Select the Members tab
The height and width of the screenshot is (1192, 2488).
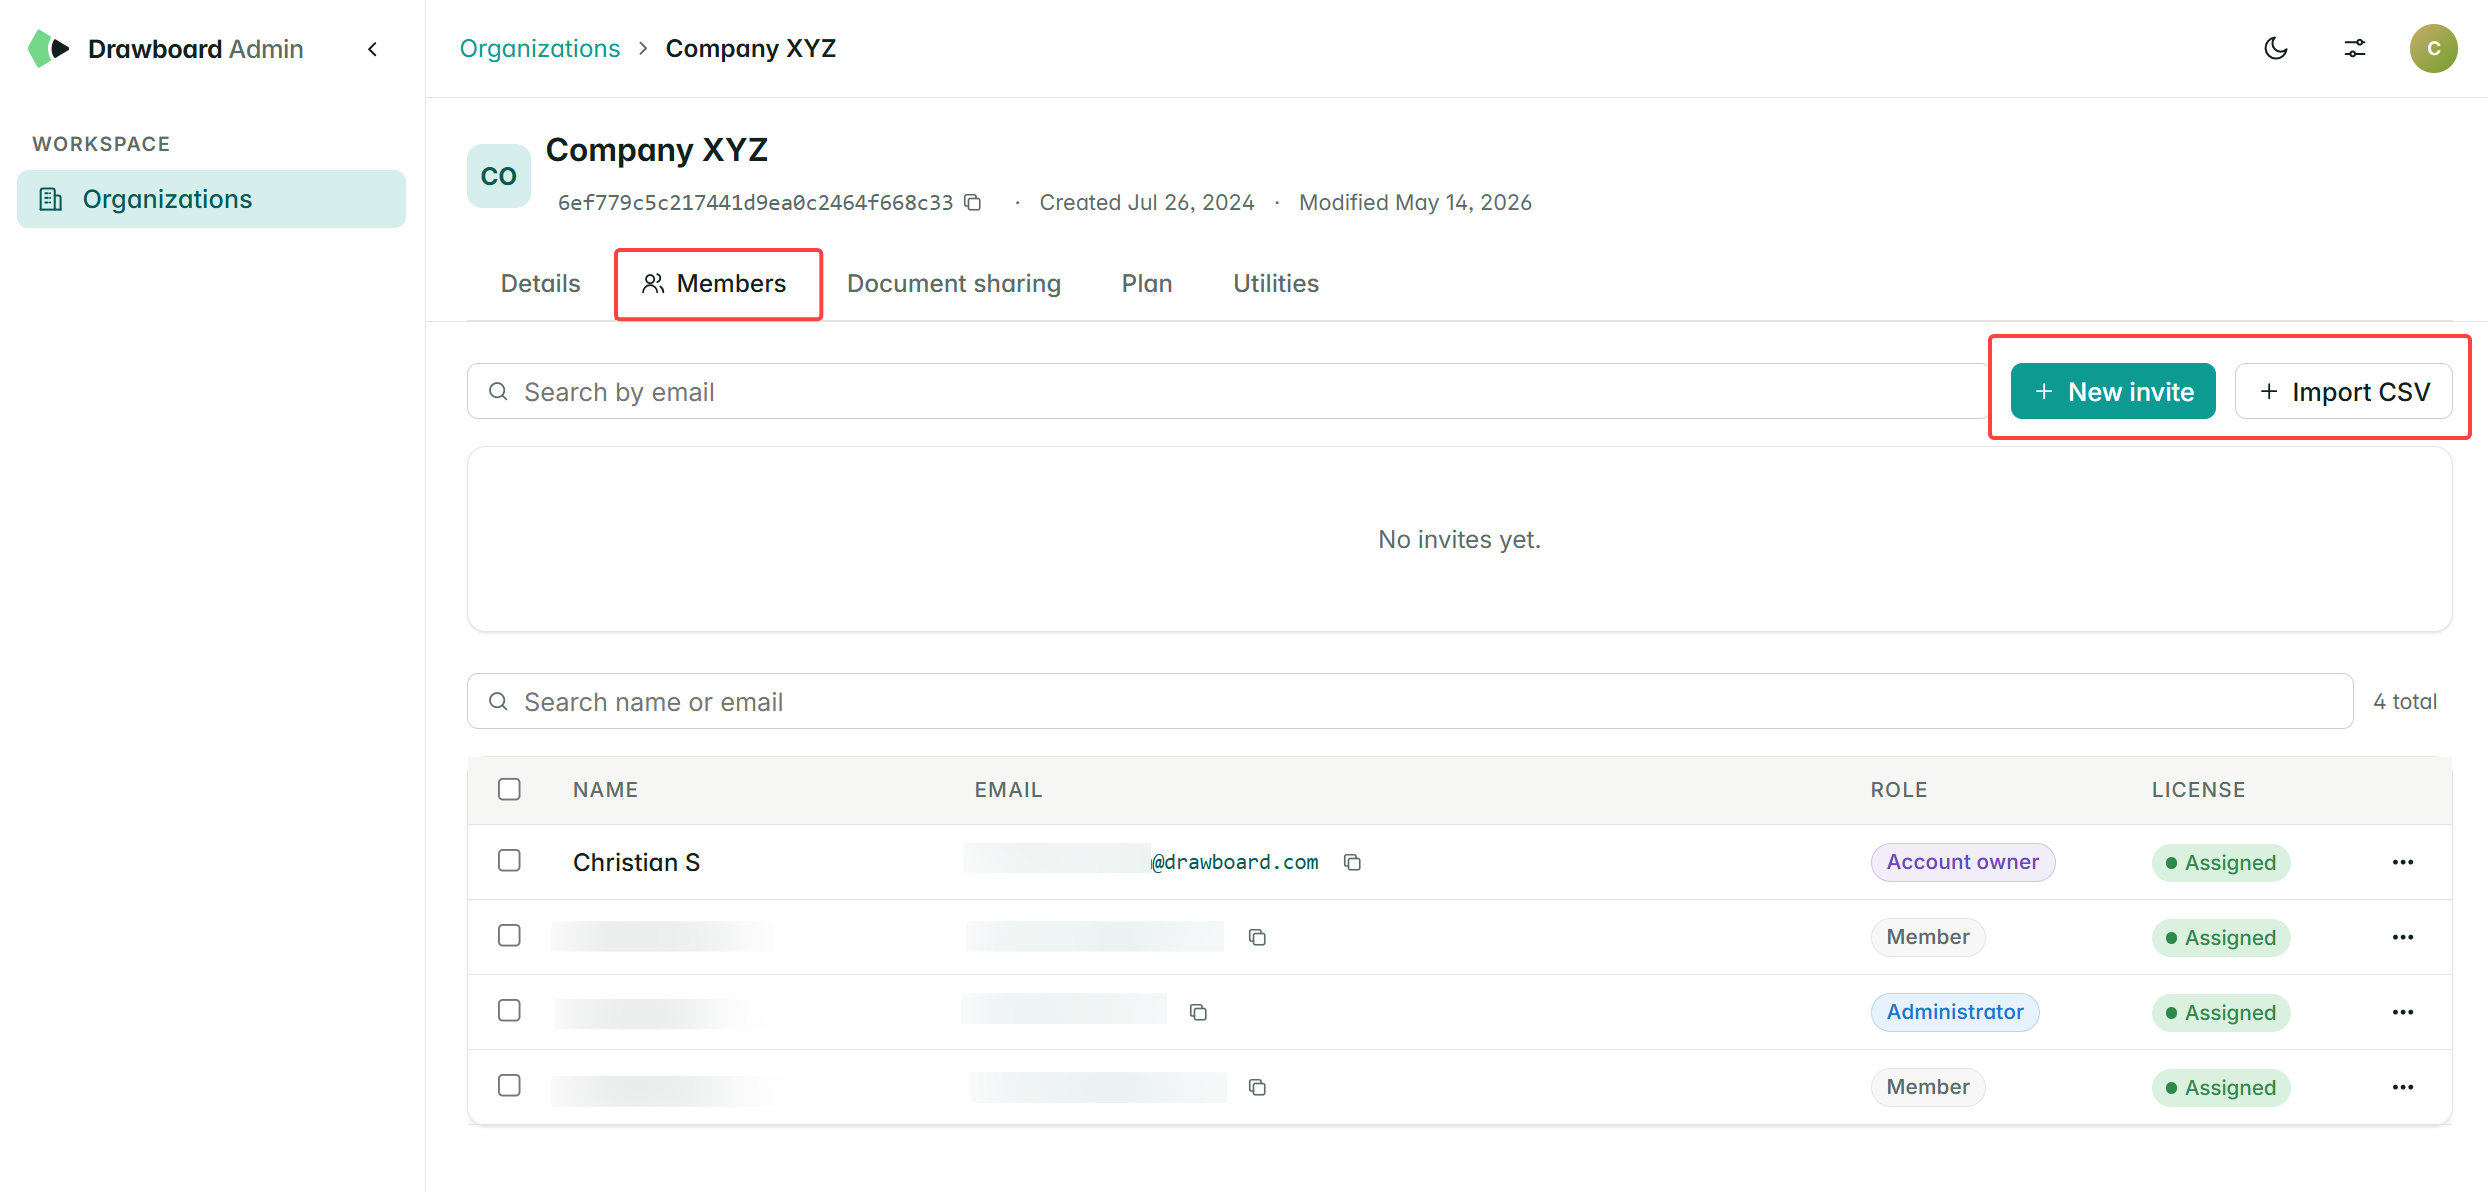(714, 284)
